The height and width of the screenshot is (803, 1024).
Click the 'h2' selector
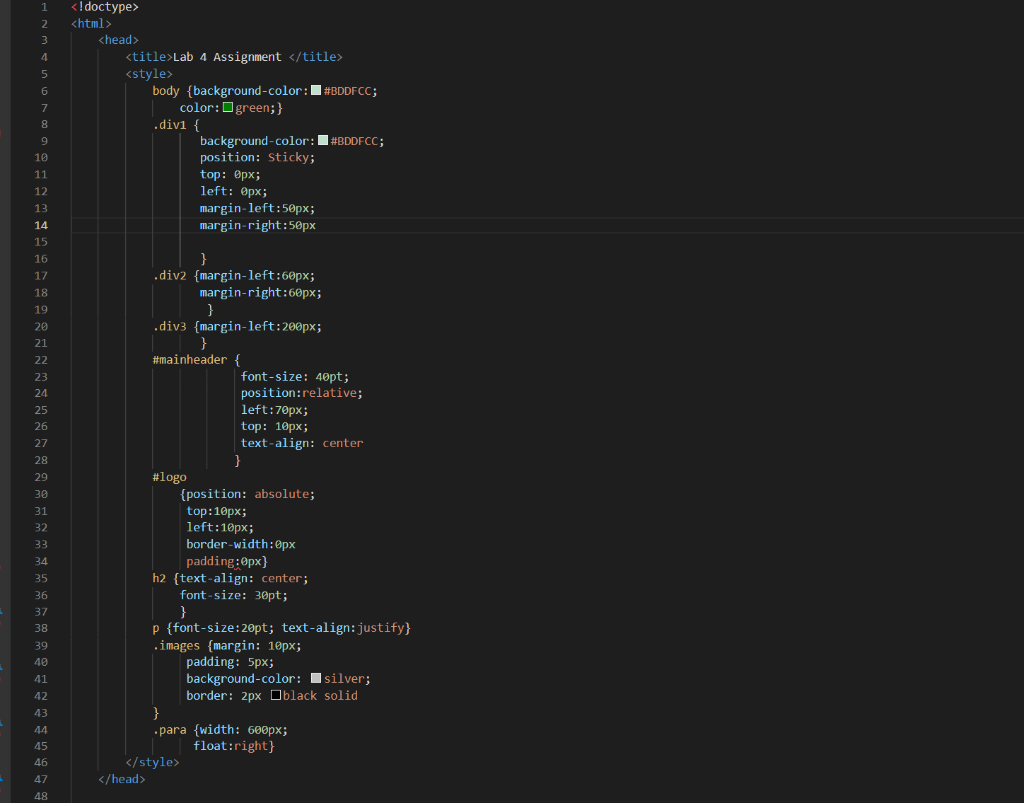[x=159, y=578]
